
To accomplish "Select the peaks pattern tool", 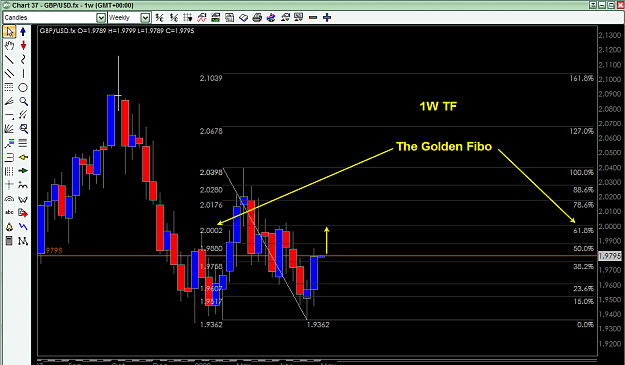I will (x=23, y=185).
